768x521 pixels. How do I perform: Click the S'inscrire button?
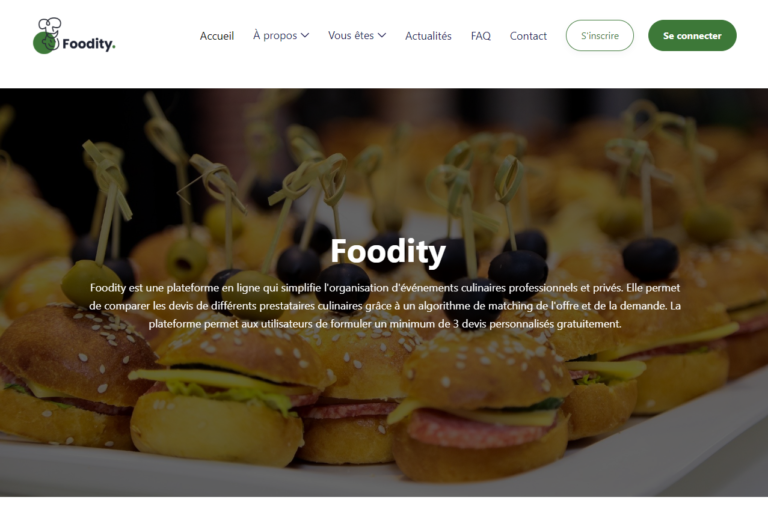click(x=600, y=35)
